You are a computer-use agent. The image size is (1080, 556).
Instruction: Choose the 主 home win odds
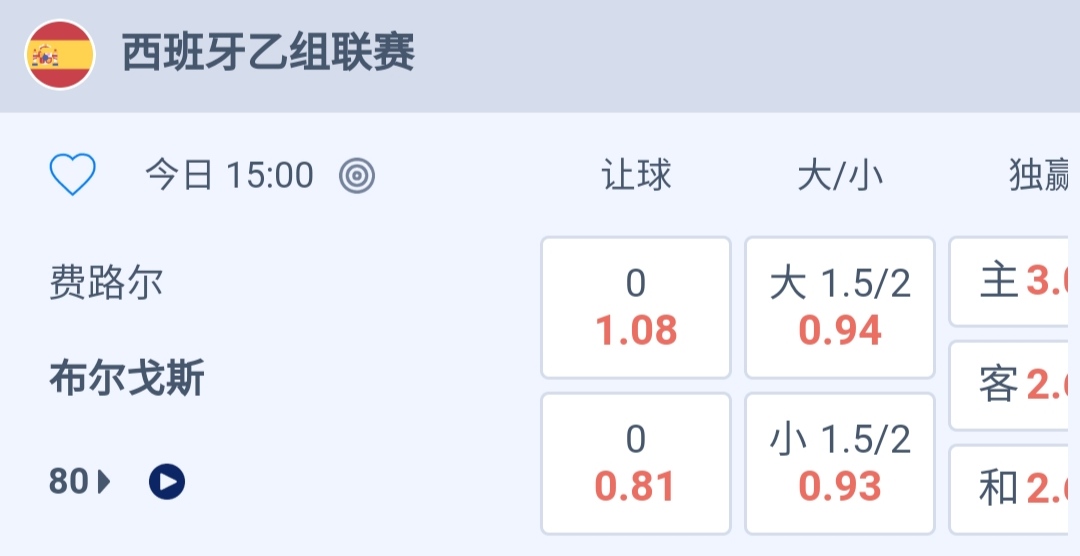(1014, 282)
